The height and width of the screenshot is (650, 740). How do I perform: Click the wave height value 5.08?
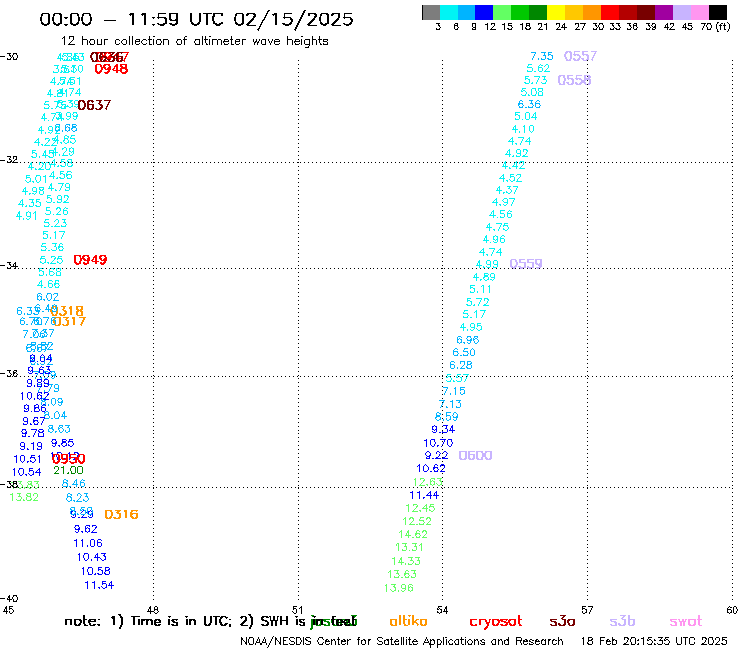[x=532, y=93]
